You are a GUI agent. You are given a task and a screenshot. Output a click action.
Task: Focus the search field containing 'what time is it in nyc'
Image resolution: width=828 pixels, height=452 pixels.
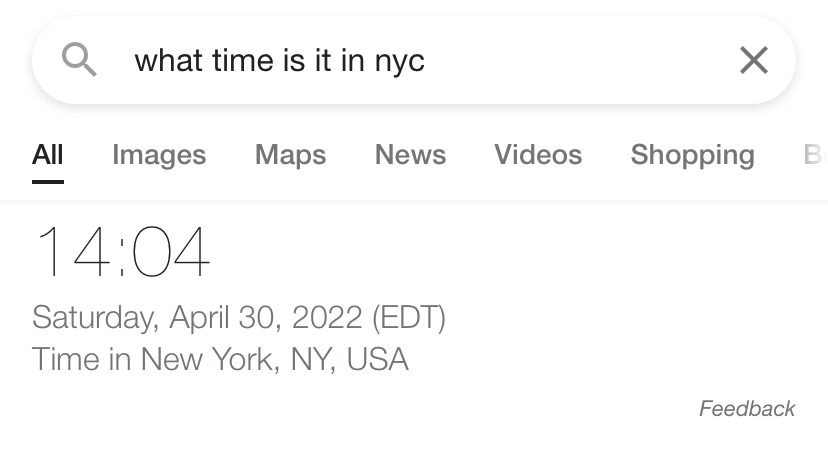[x=279, y=61]
